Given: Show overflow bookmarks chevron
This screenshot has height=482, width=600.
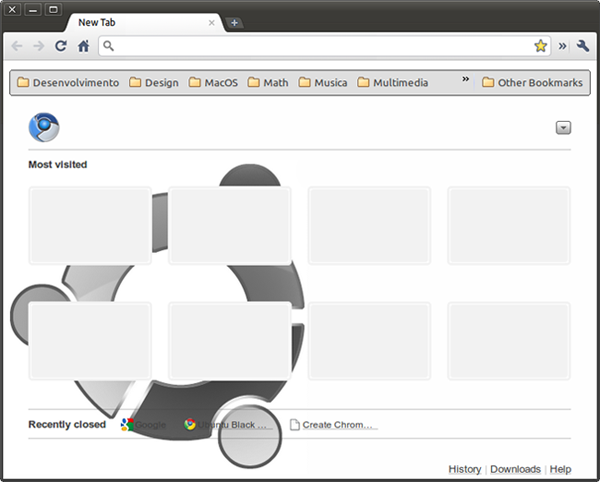Looking at the screenshot, I should click(x=466, y=80).
